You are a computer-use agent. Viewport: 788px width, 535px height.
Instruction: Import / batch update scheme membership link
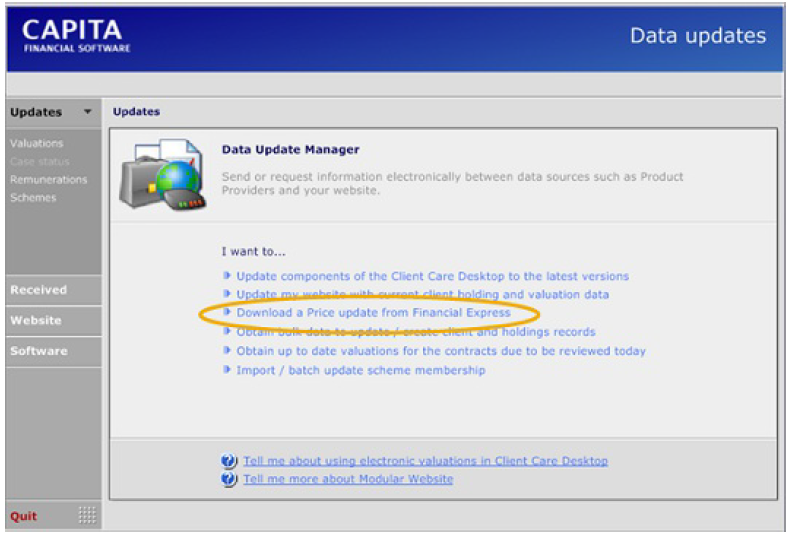pos(361,370)
